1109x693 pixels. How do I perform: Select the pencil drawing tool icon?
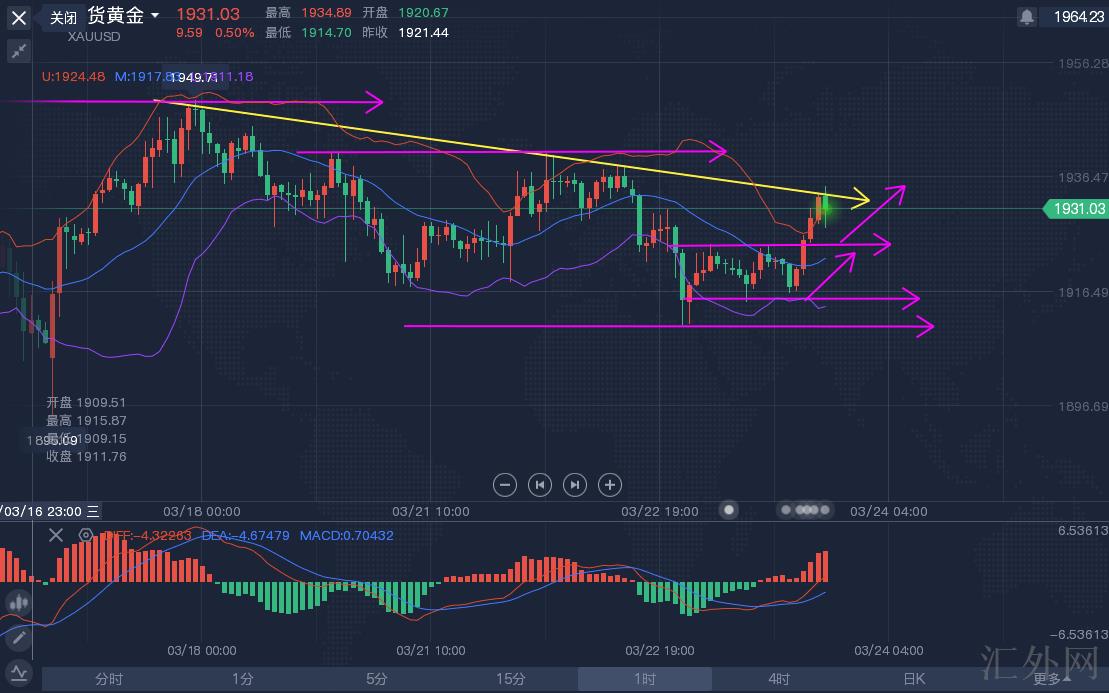point(18,638)
